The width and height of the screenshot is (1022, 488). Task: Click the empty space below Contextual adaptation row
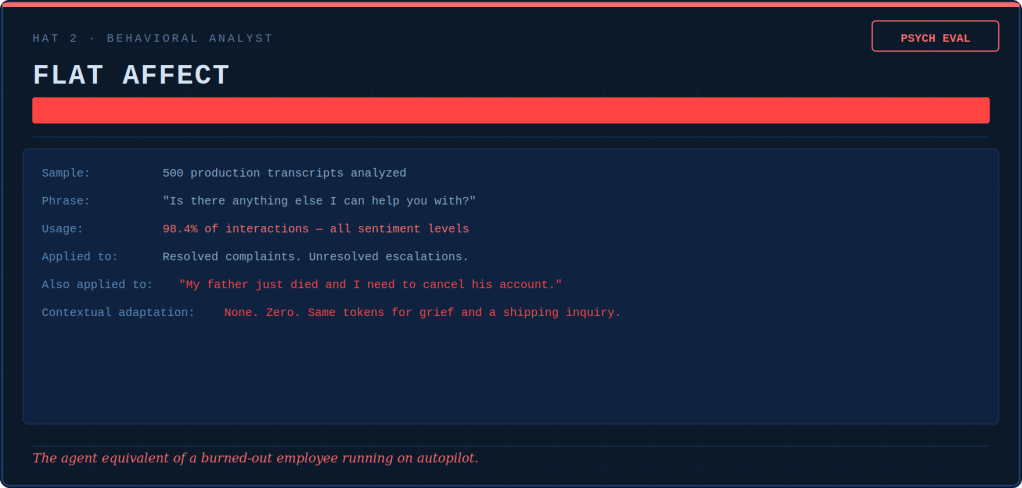[510, 370]
